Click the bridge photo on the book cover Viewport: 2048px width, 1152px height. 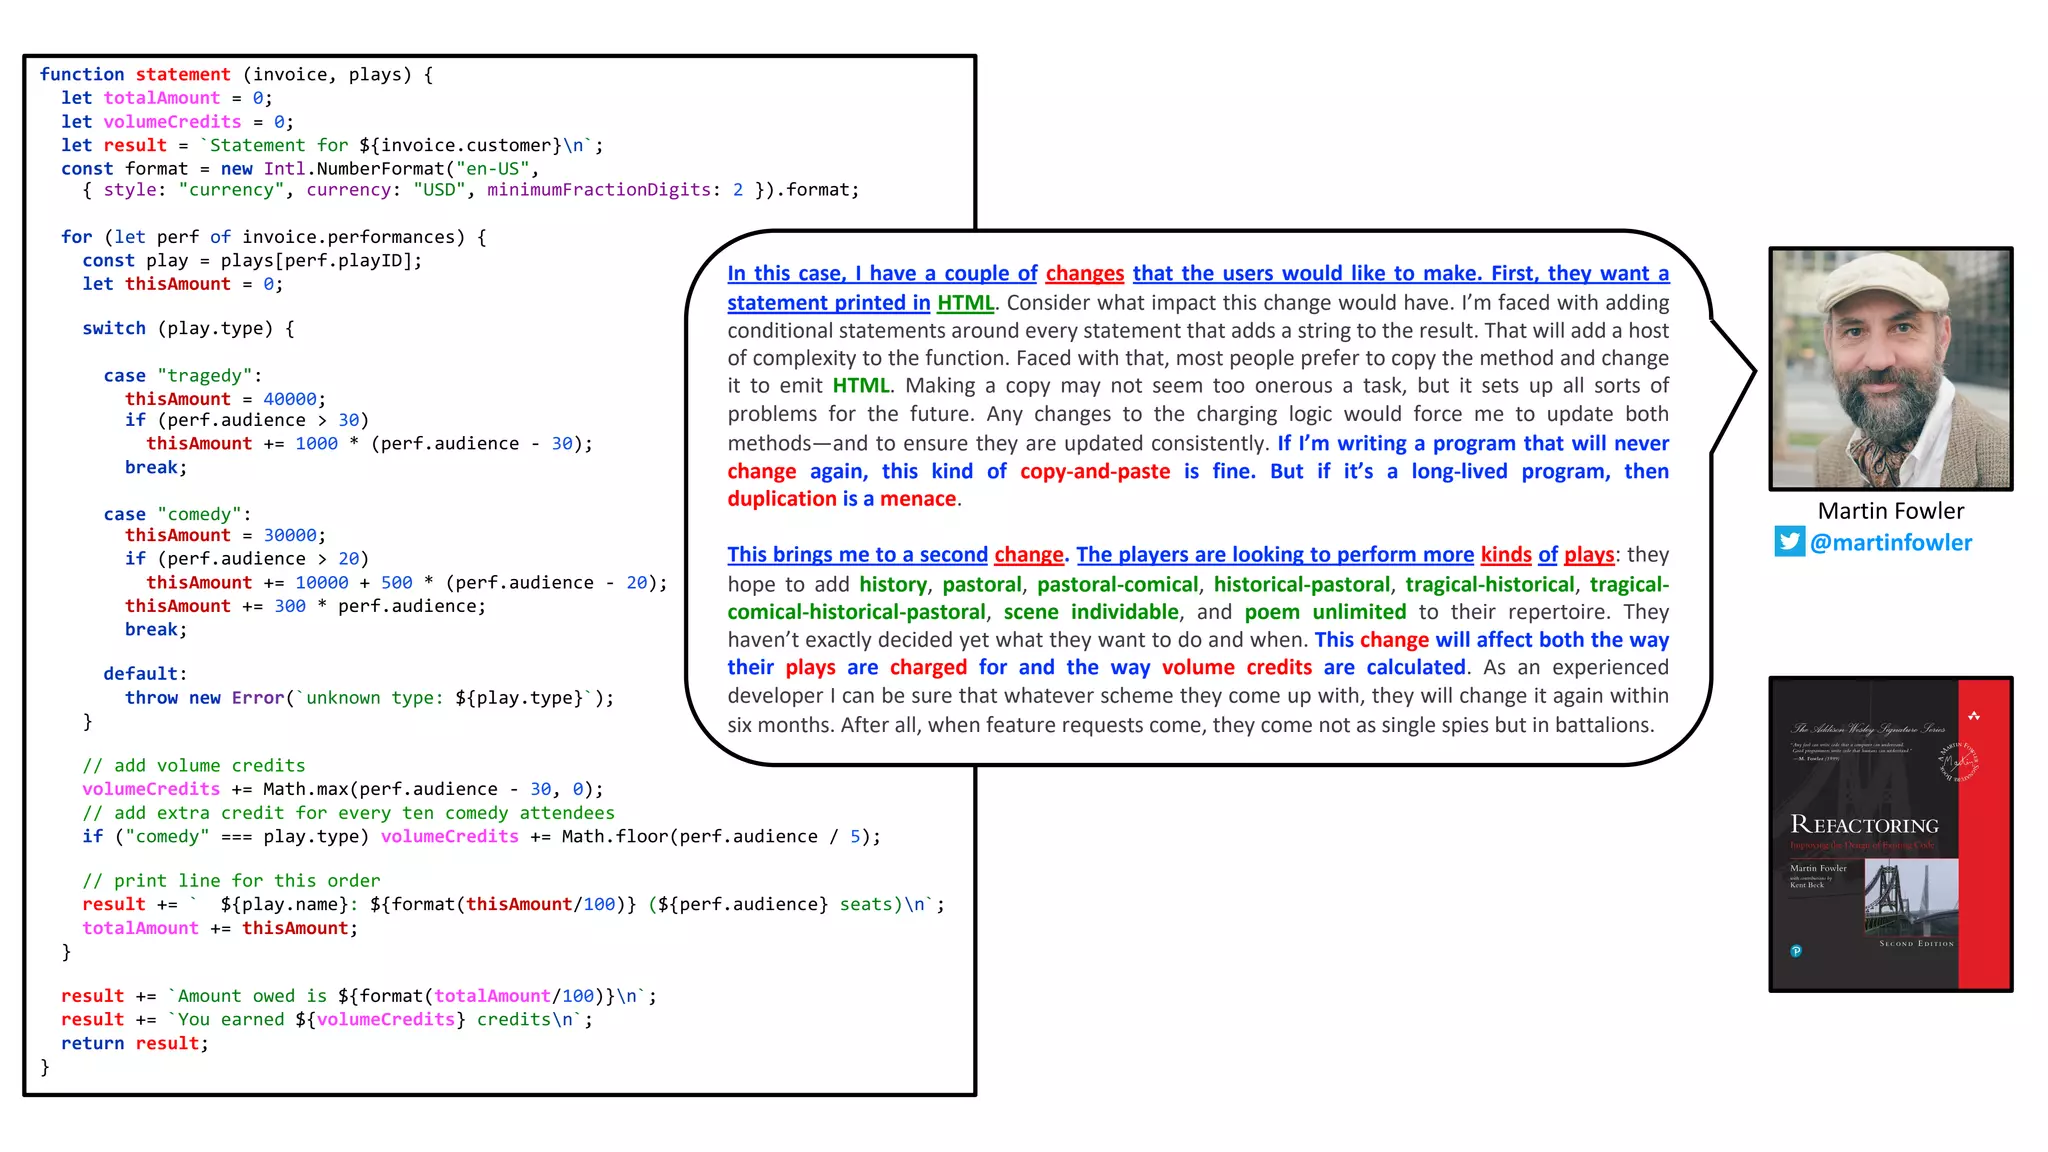coord(1911,896)
